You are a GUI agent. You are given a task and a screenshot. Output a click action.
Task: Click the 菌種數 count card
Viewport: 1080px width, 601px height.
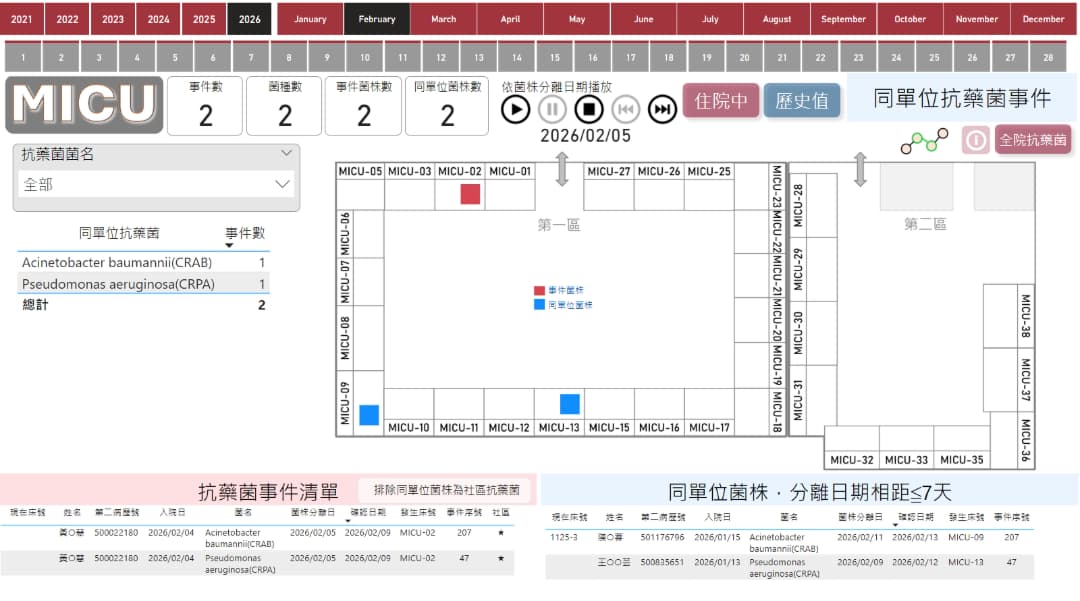(284, 105)
